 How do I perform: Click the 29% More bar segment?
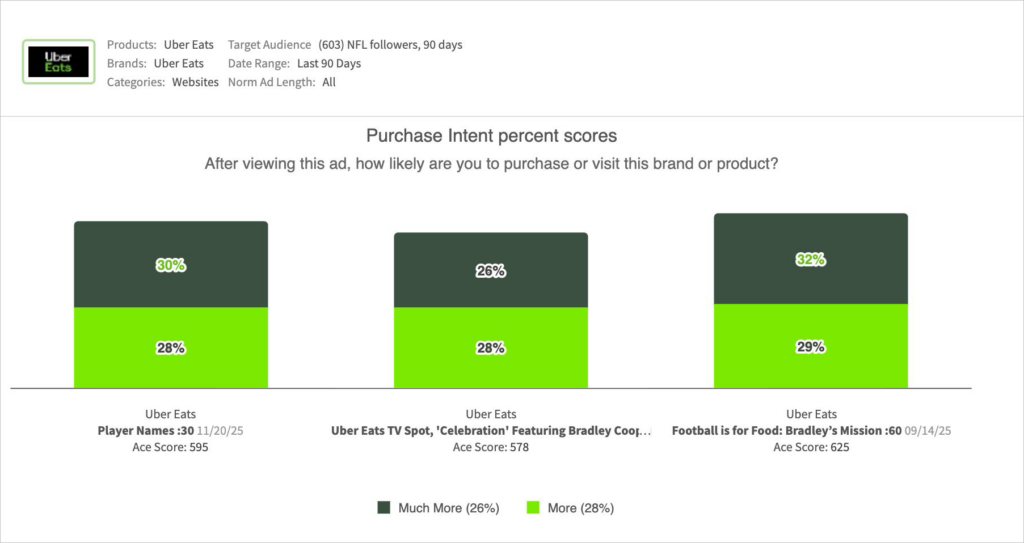811,346
